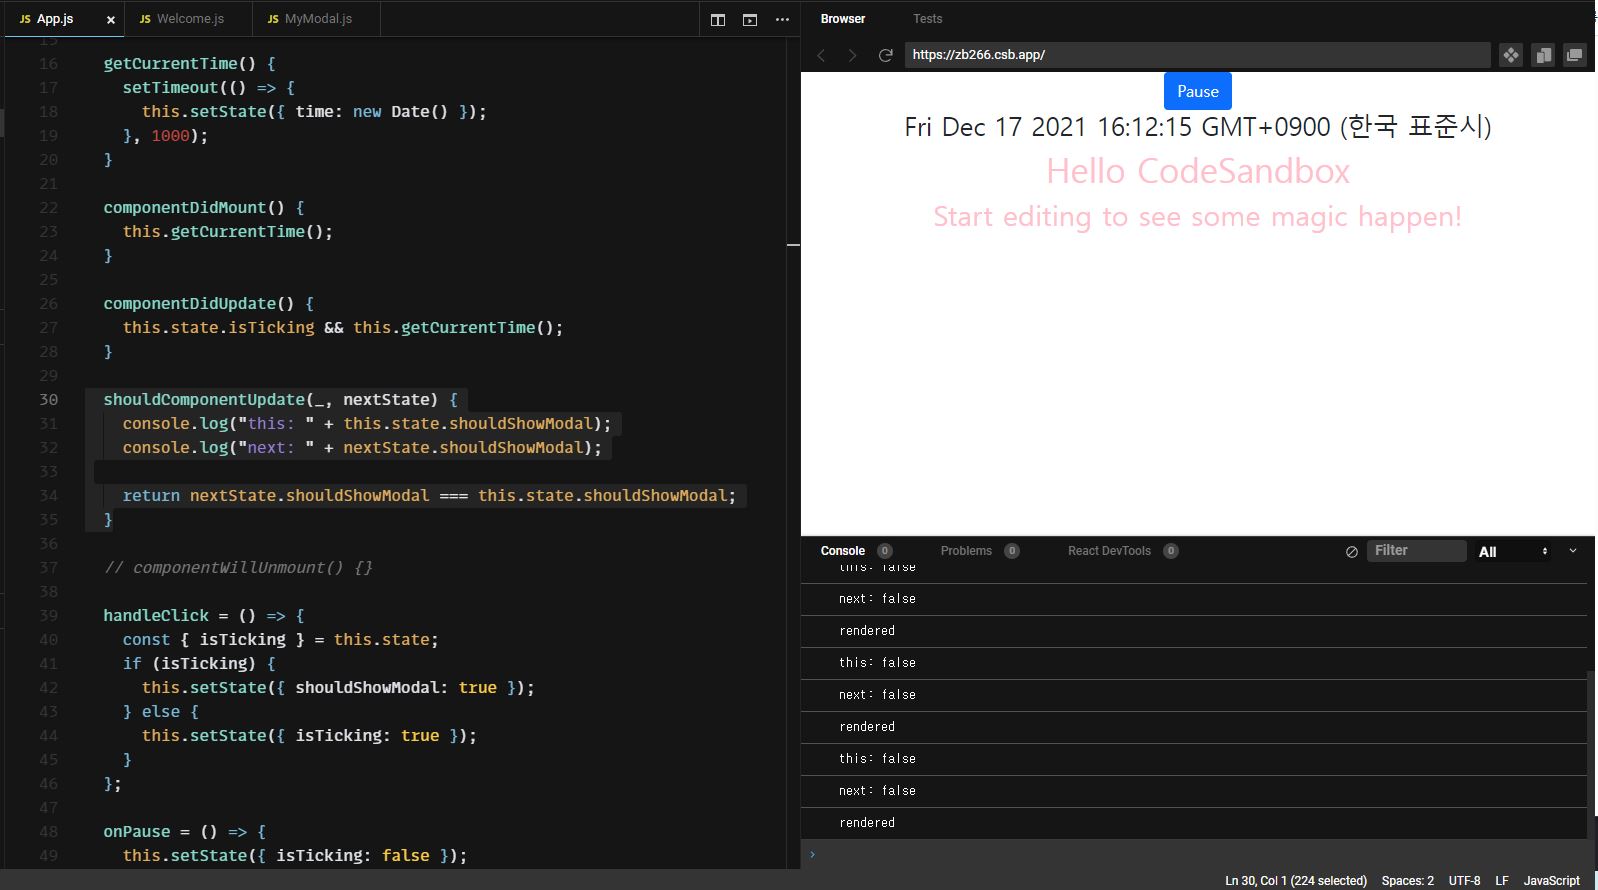The width and height of the screenshot is (1598, 890).
Task: Open preview in a new window
Action: click(x=1575, y=55)
